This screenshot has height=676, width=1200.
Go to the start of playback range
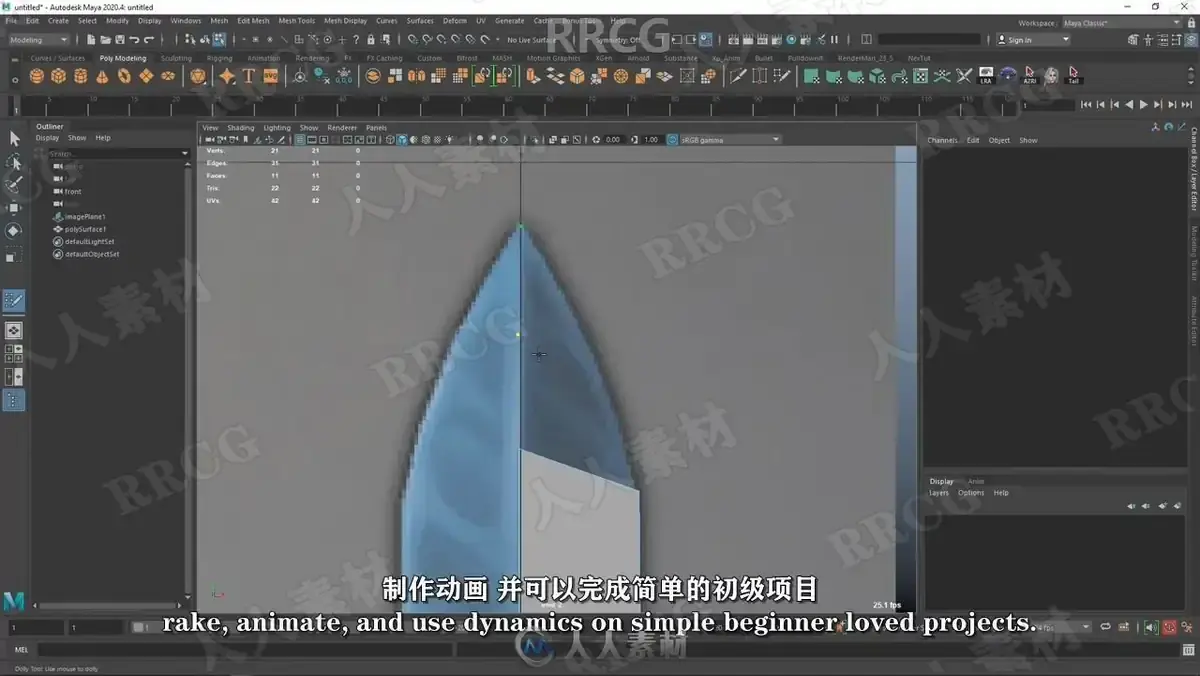tap(1087, 104)
